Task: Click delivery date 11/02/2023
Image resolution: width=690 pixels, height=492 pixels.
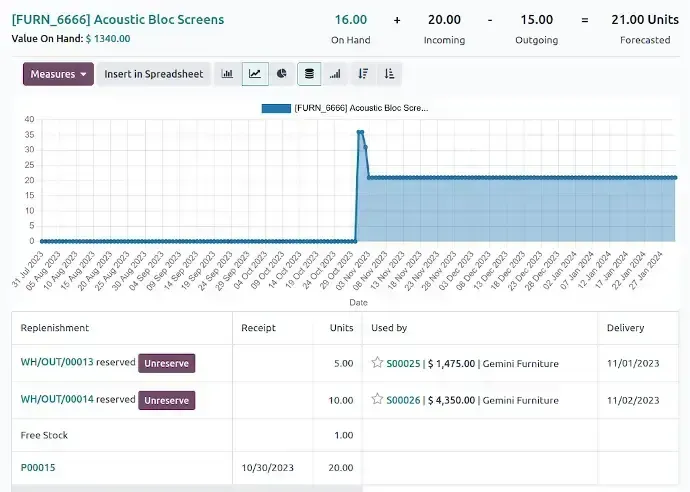Action: click(x=633, y=400)
